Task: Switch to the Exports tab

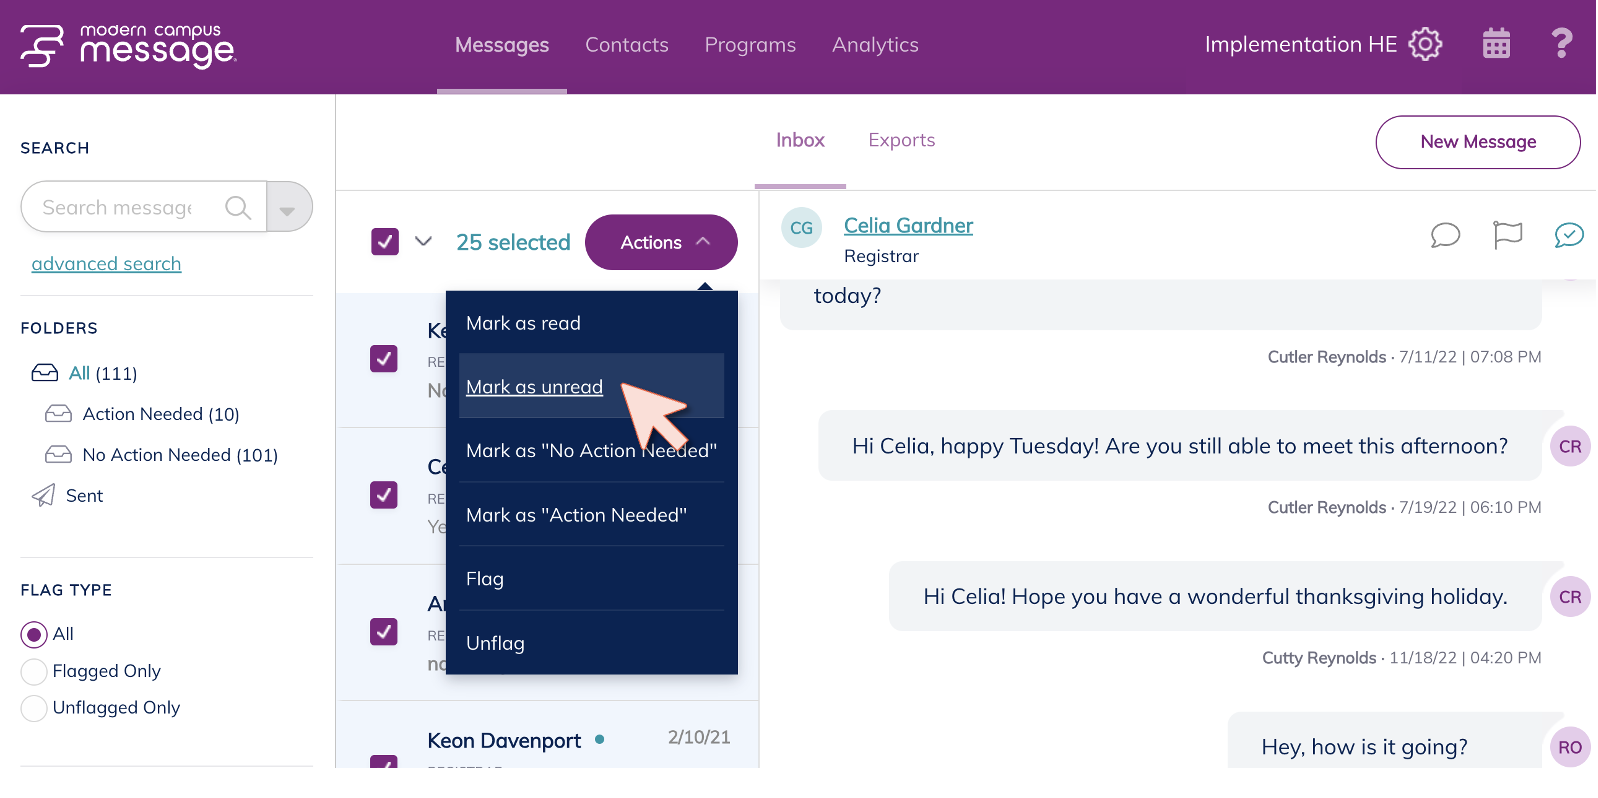Action: point(901,141)
